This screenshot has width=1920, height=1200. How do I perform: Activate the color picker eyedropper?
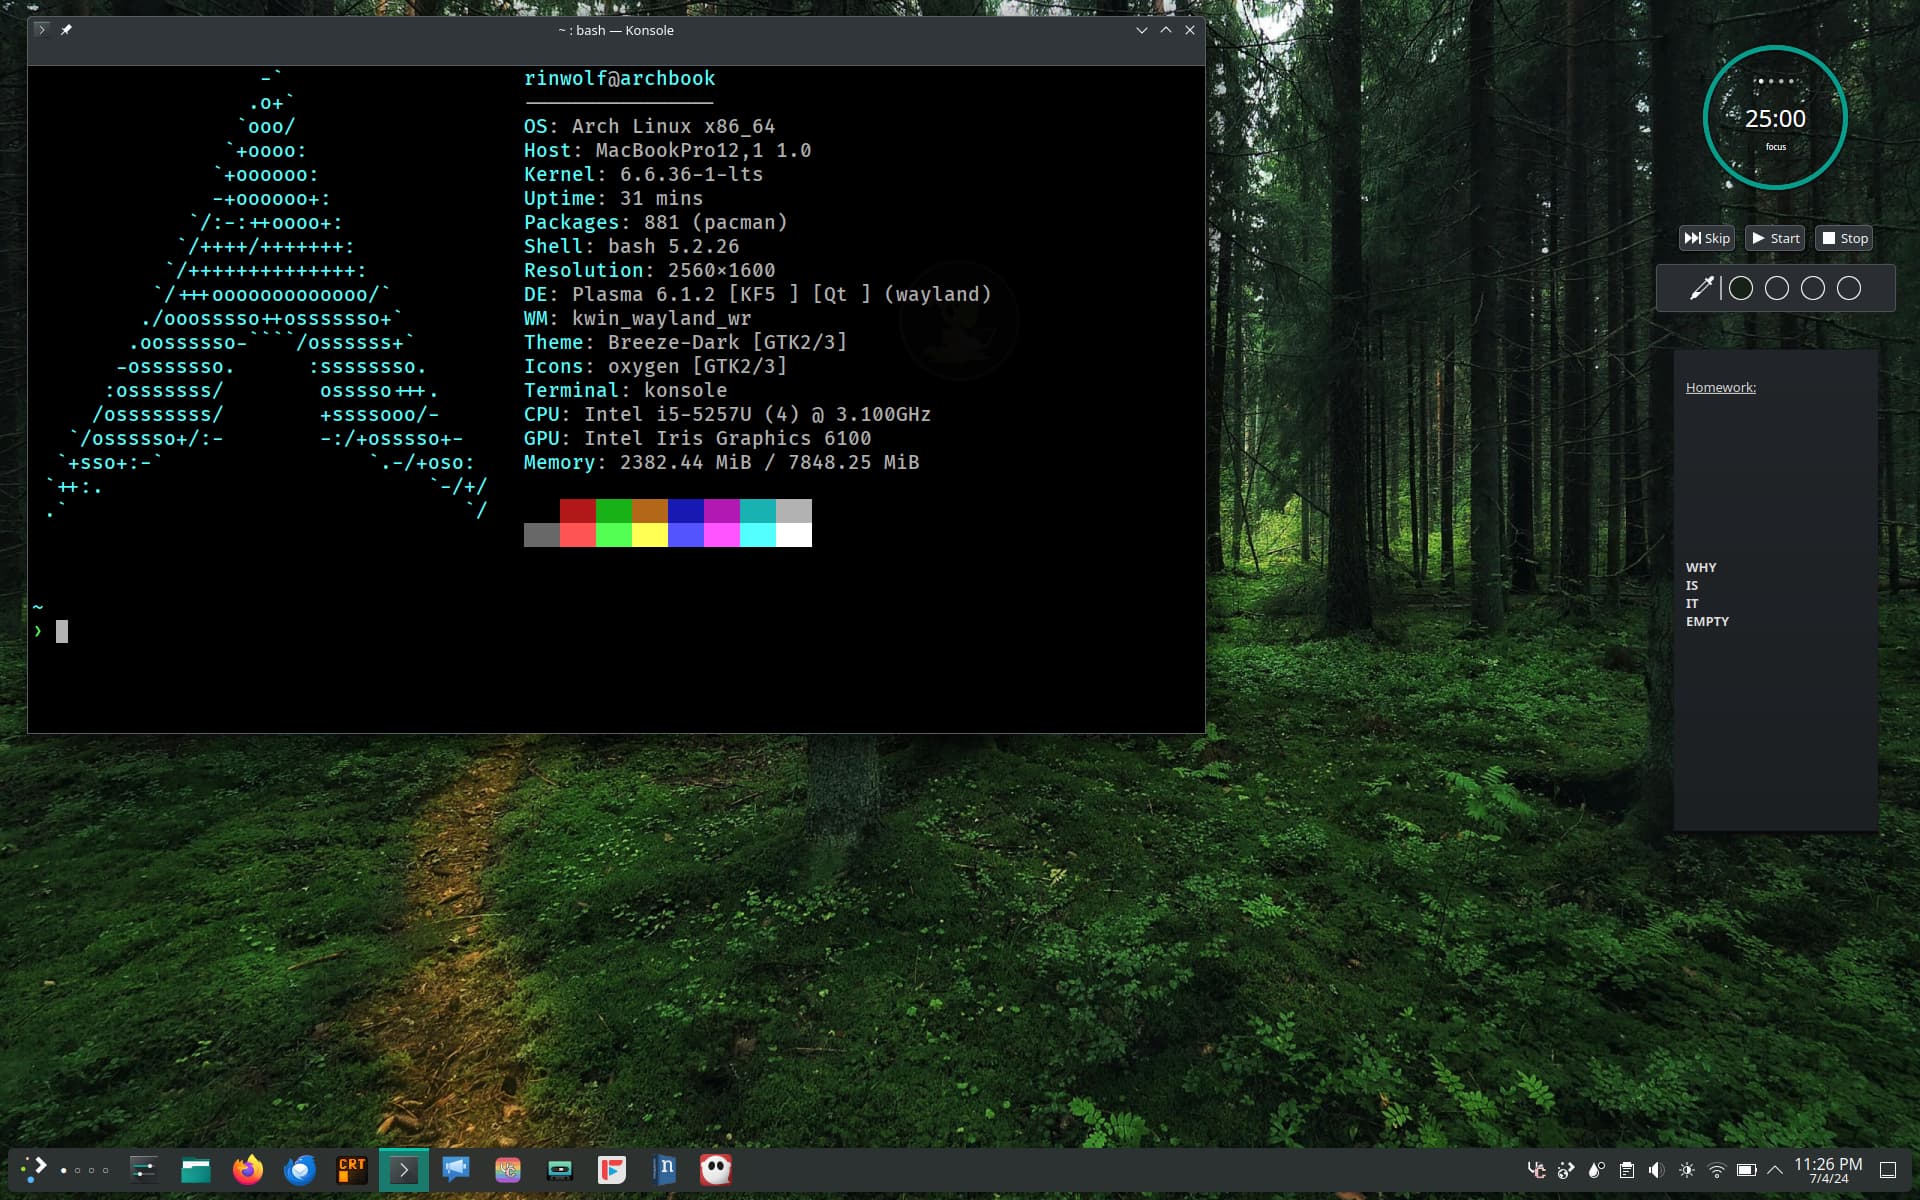(x=1701, y=288)
